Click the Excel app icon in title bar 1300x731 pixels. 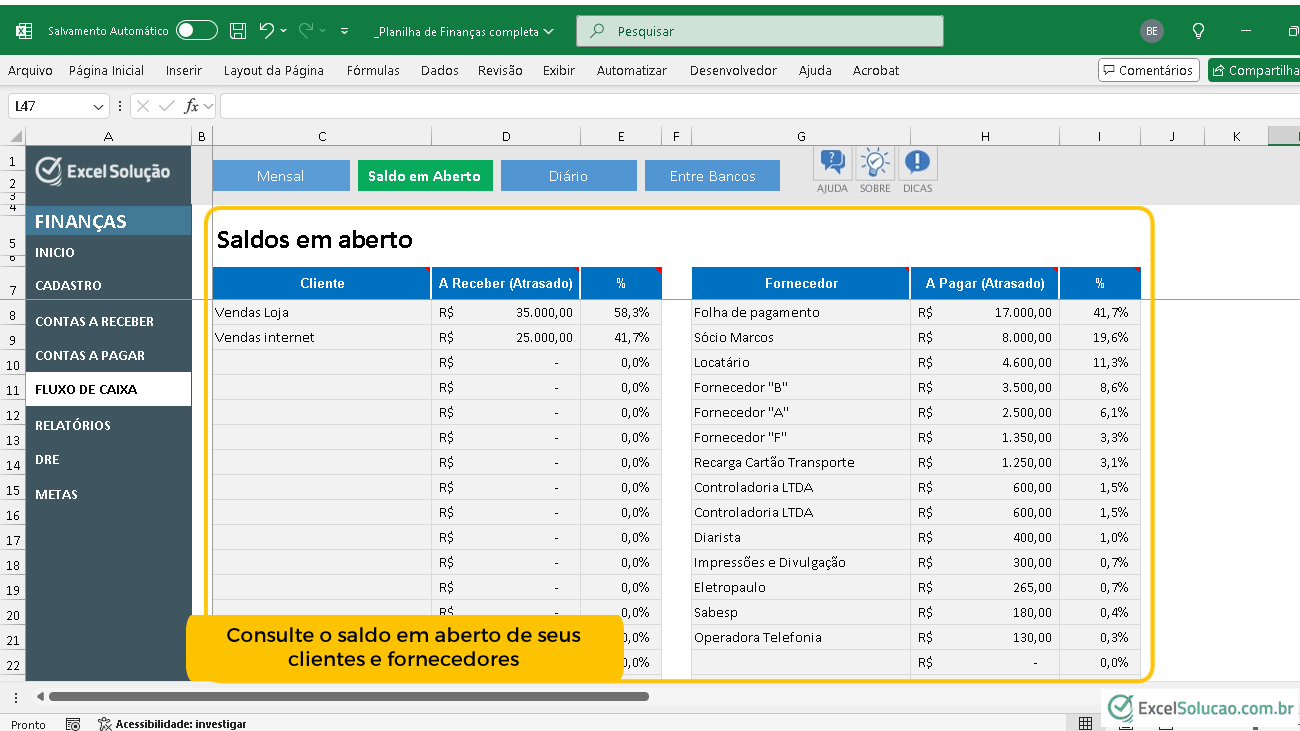click(24, 31)
